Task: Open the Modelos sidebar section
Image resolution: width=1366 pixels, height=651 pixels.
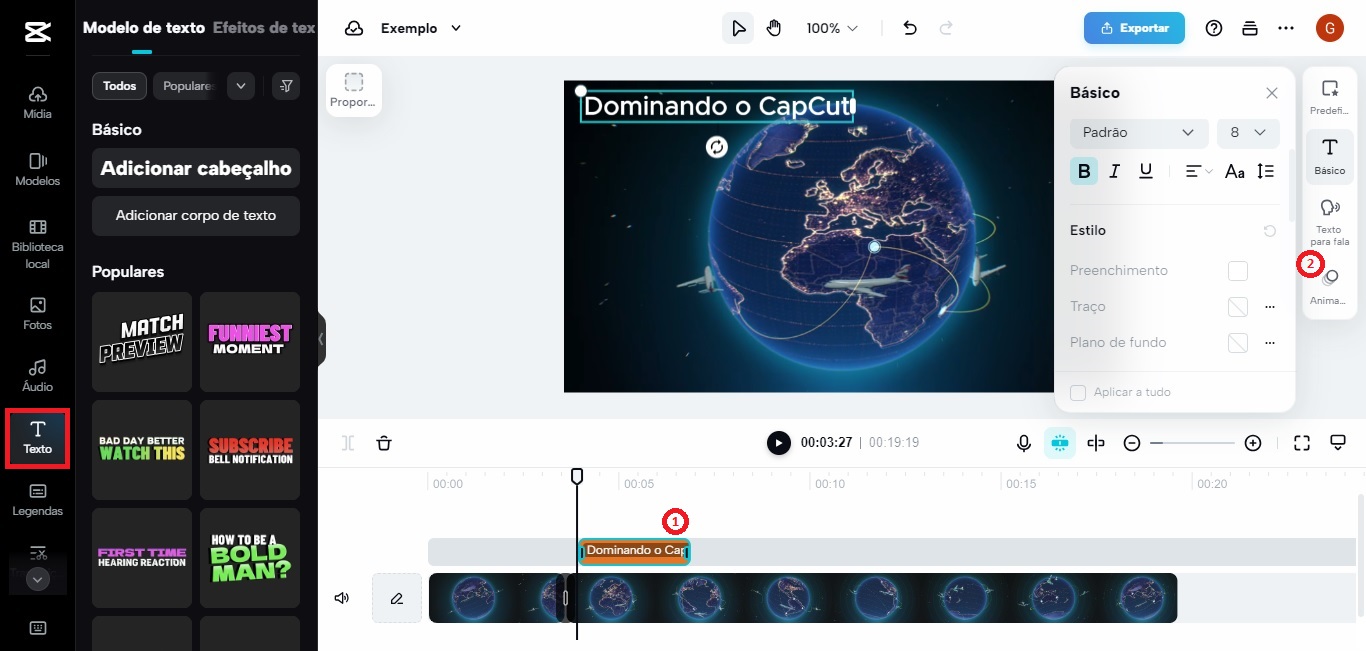Action: tap(37, 169)
